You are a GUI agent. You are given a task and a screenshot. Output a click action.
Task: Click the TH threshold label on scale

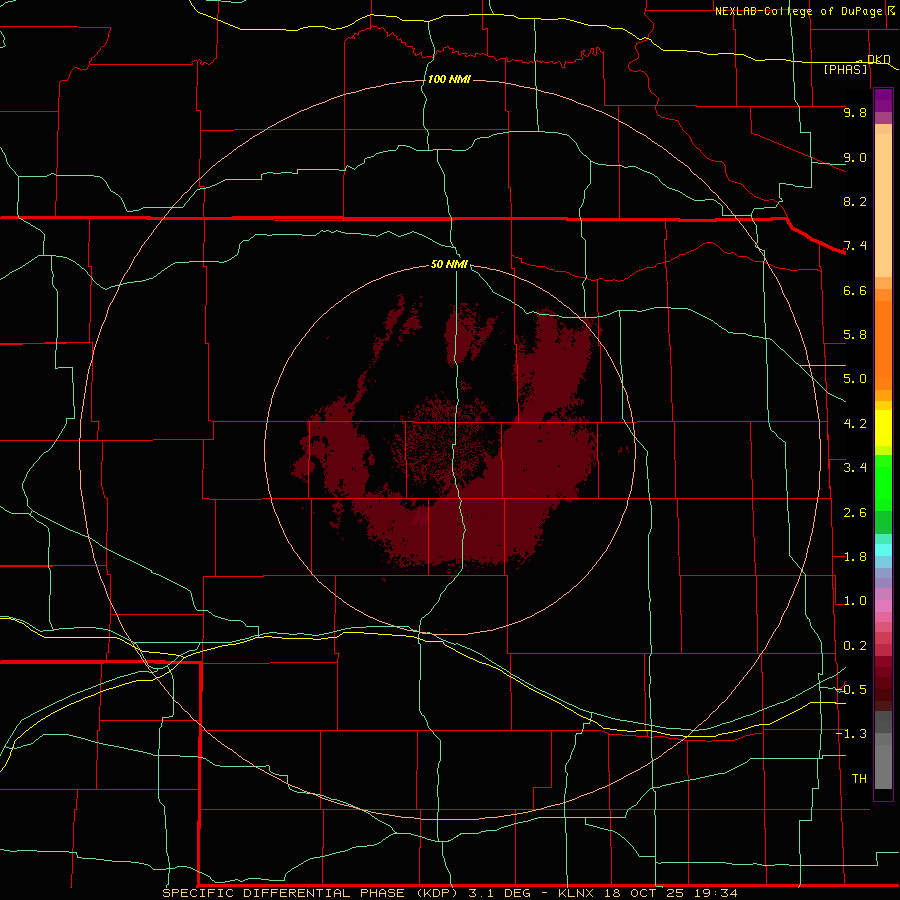pyautogui.click(x=859, y=778)
